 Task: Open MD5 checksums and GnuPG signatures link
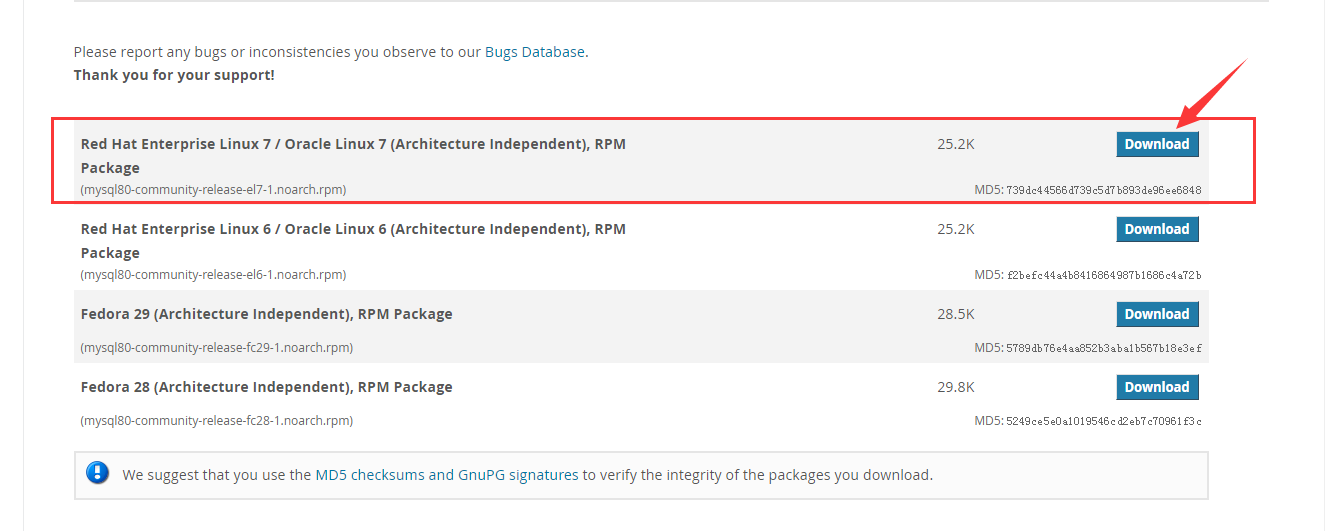click(447, 475)
